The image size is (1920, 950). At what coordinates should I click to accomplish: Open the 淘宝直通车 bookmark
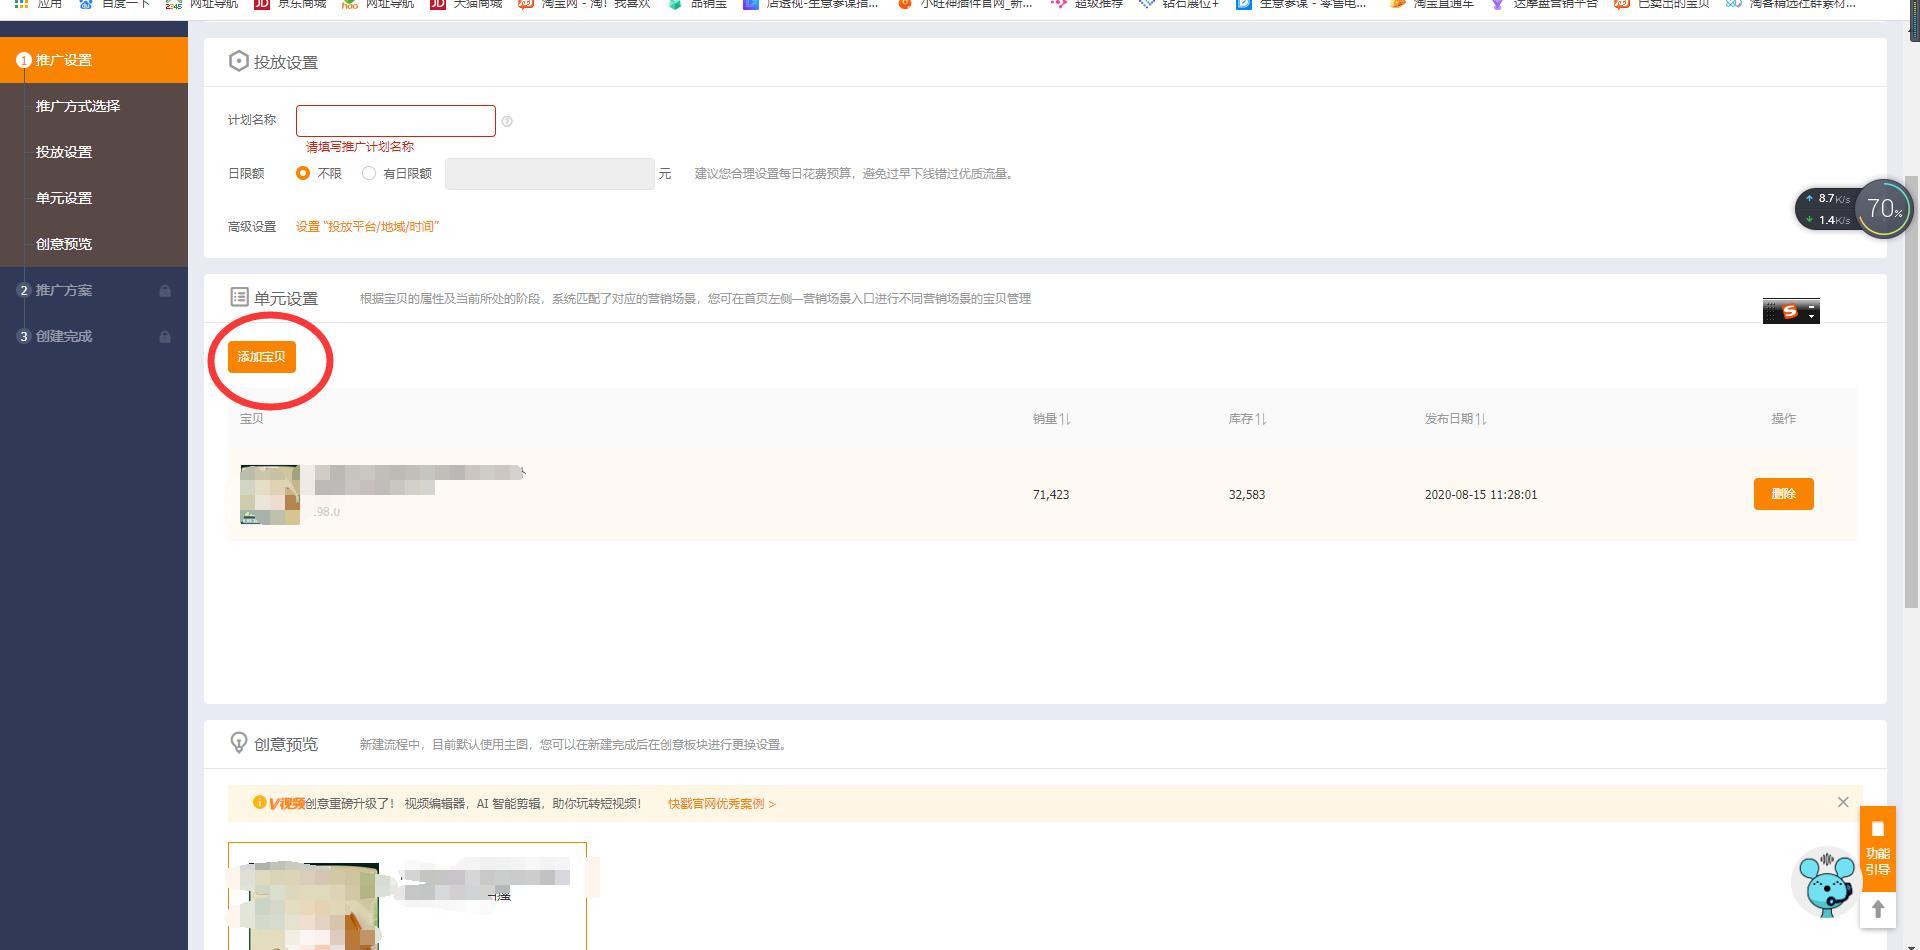point(1432,4)
